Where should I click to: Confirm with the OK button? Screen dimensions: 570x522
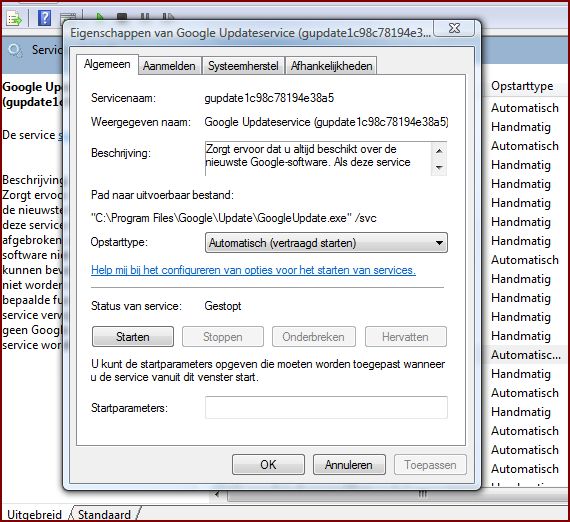[x=268, y=465]
